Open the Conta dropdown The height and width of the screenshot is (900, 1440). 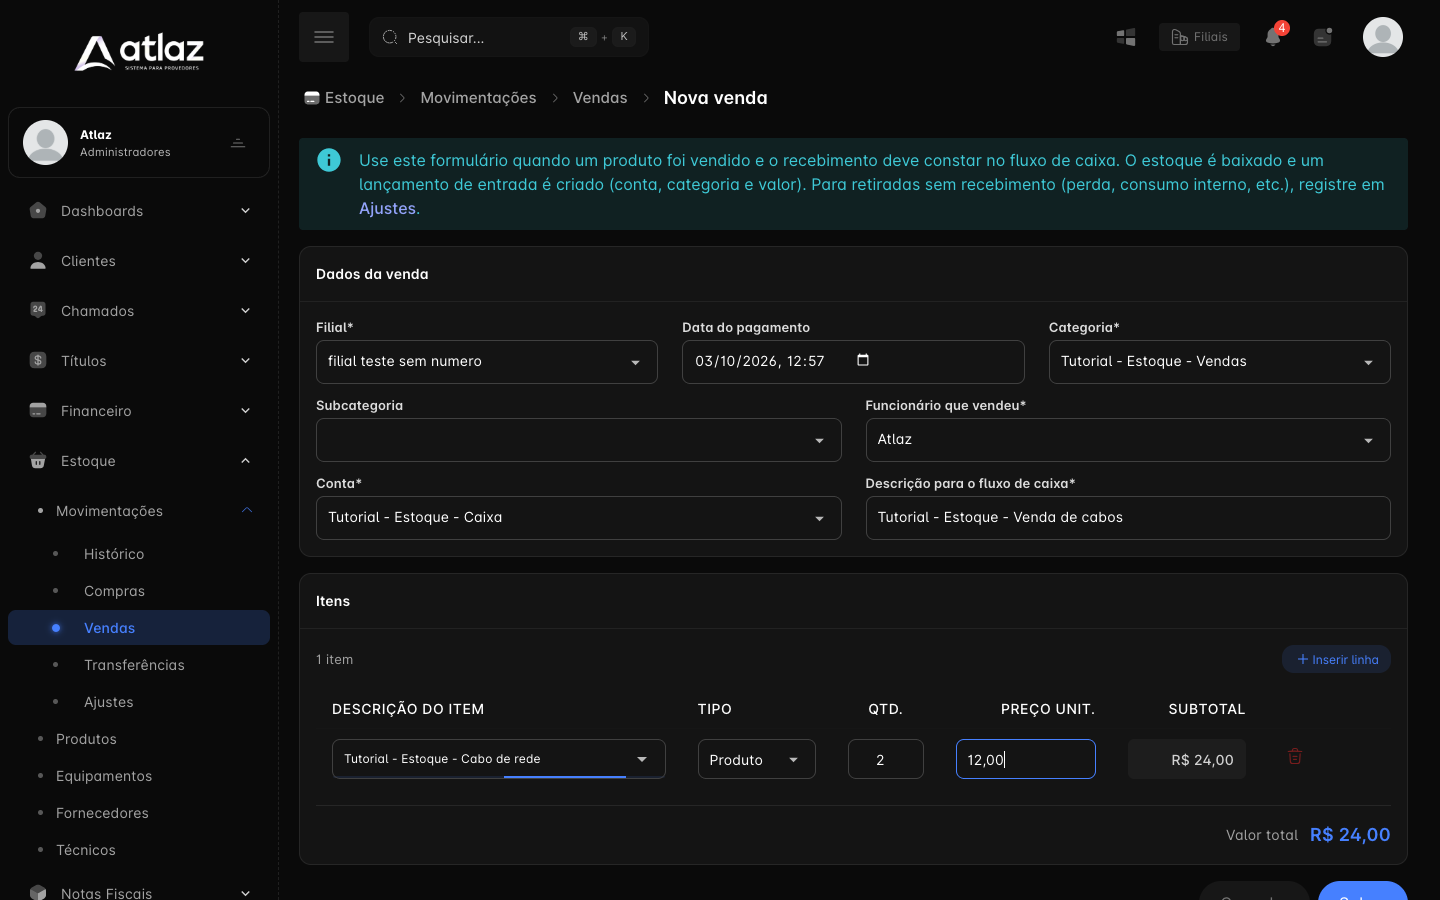(578, 518)
